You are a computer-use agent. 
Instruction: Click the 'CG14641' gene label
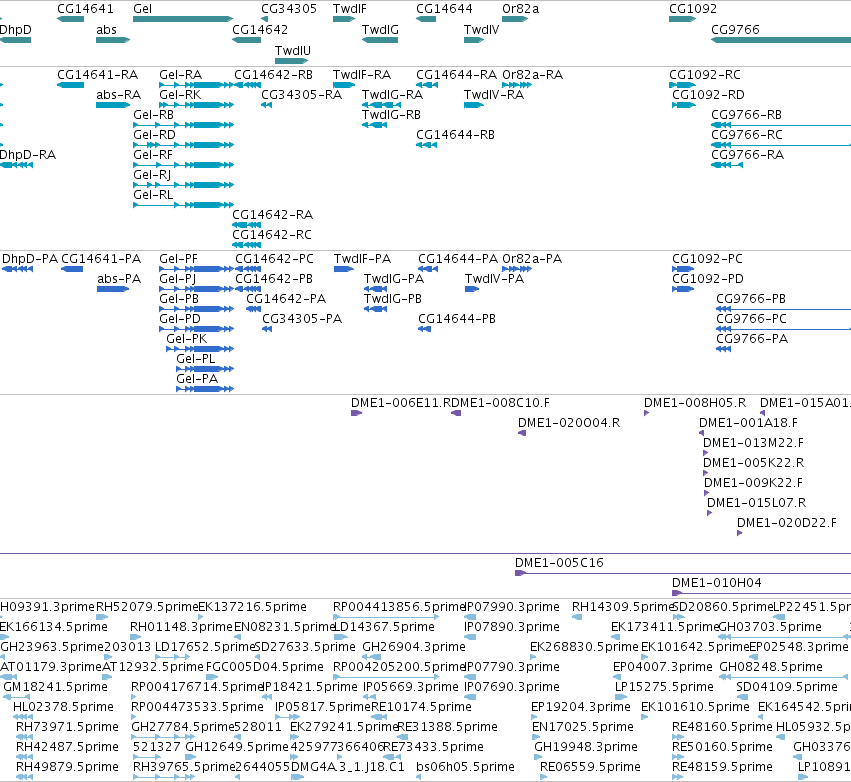[x=85, y=9]
